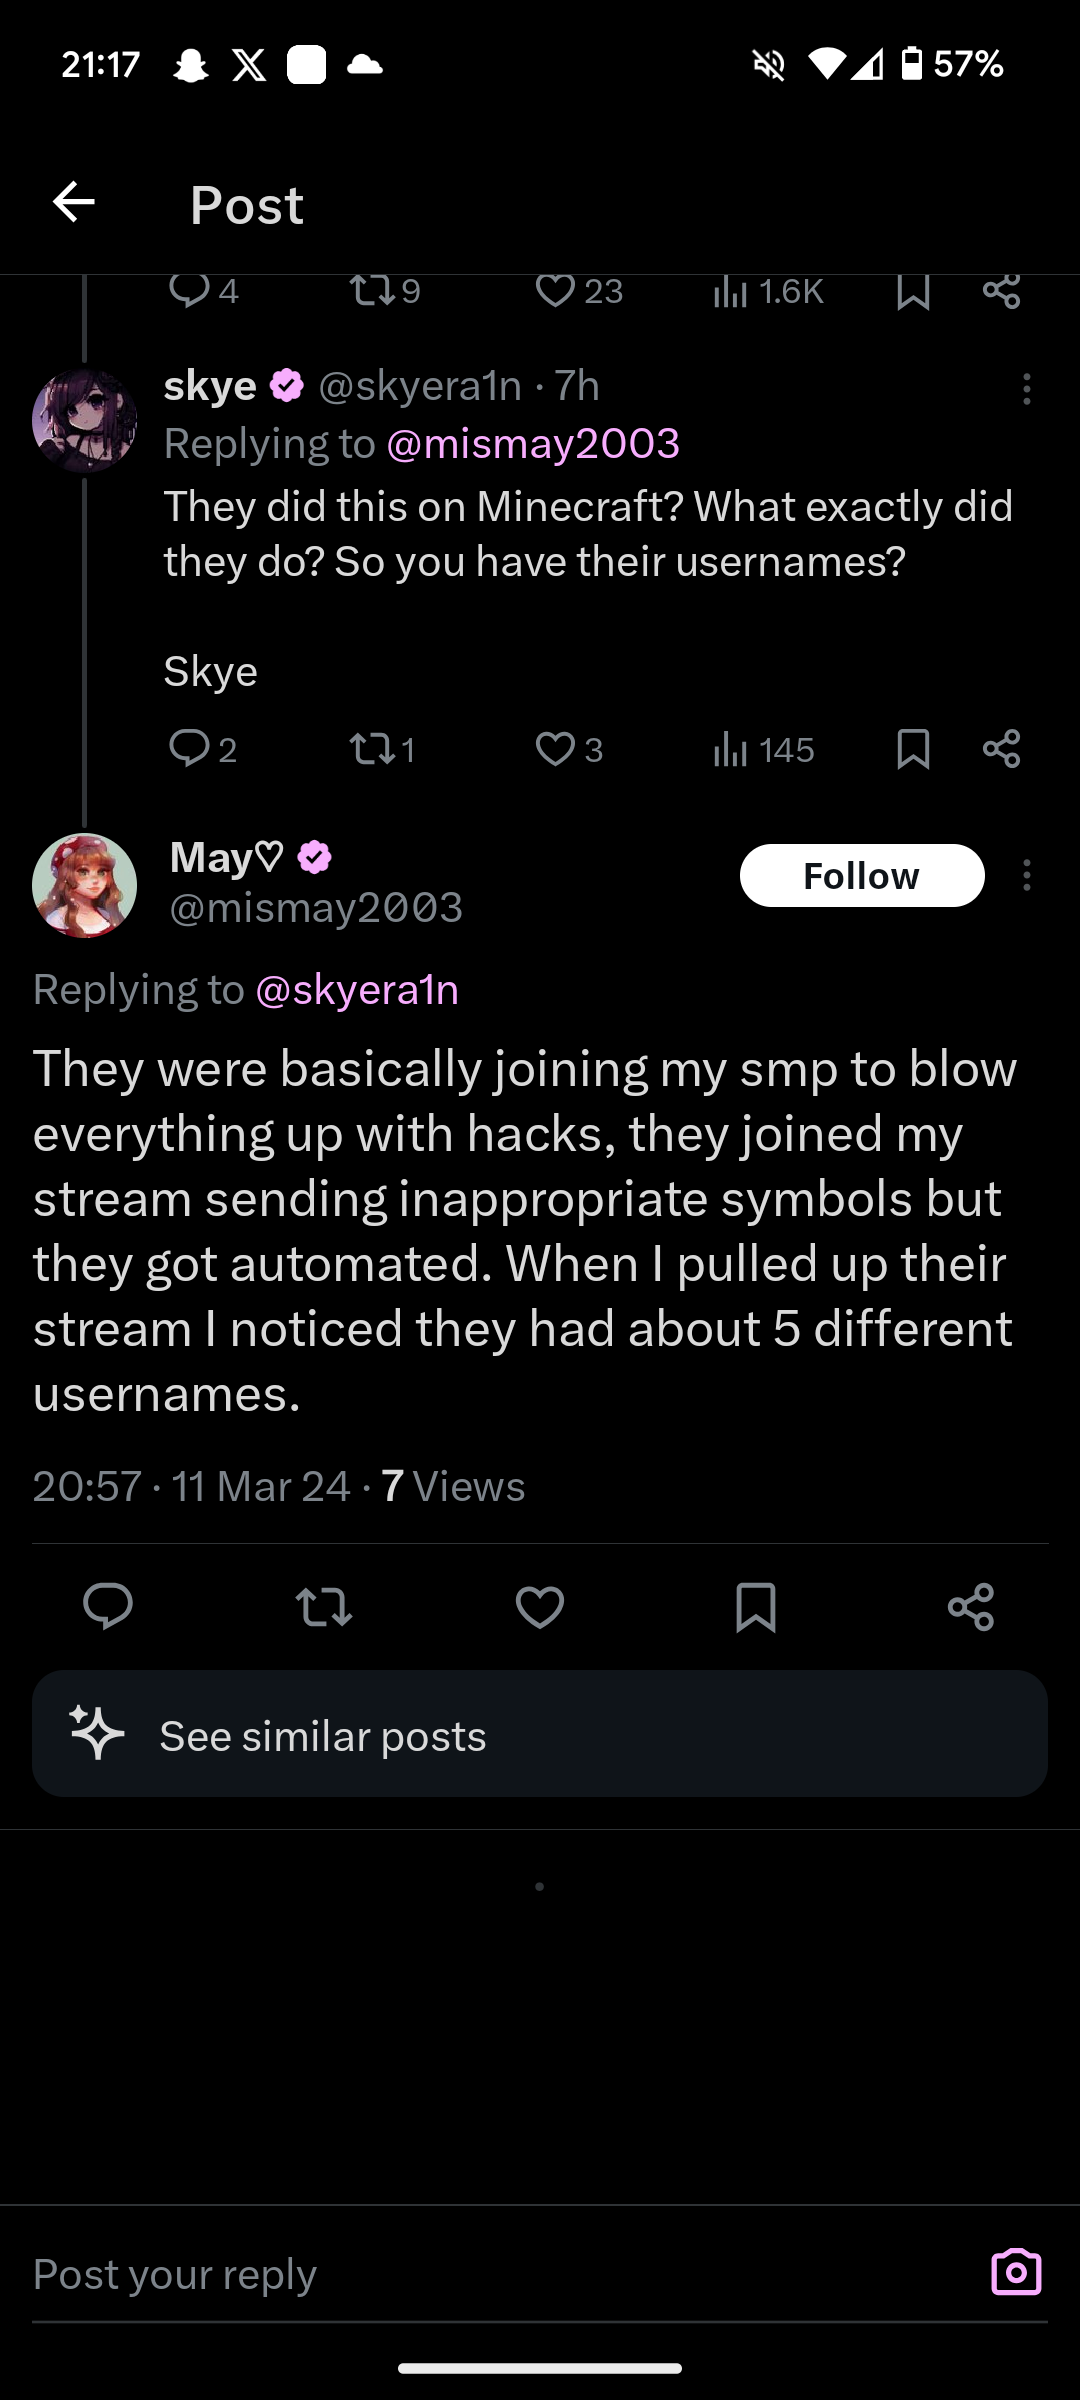Reply to May's main post icon
This screenshot has height=2400, width=1080.
[108, 1607]
